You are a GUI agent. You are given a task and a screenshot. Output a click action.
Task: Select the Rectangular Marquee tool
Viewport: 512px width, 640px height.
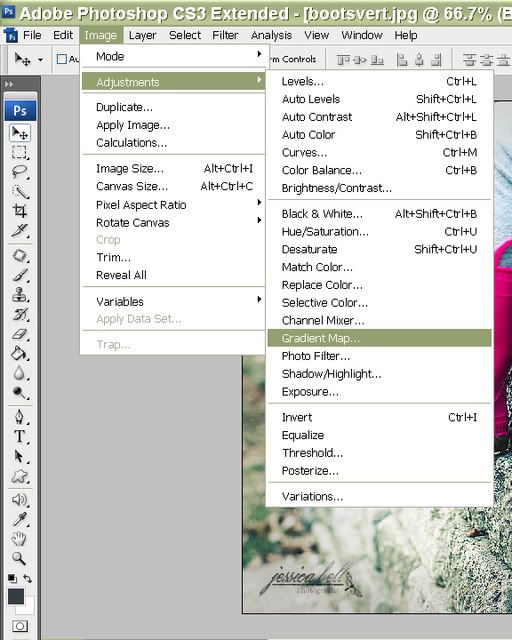click(20, 153)
